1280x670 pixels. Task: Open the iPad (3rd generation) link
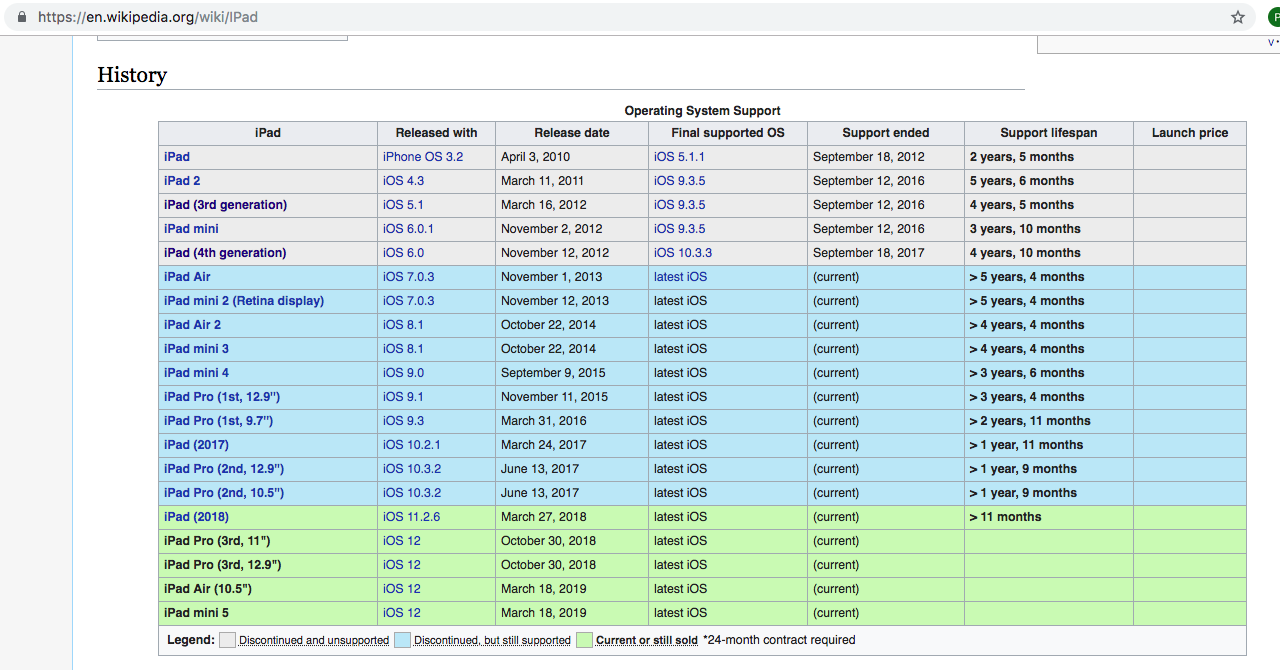[x=225, y=205]
